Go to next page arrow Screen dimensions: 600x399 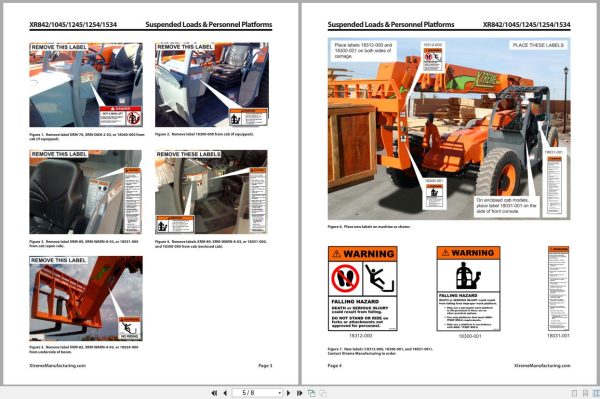point(289,393)
